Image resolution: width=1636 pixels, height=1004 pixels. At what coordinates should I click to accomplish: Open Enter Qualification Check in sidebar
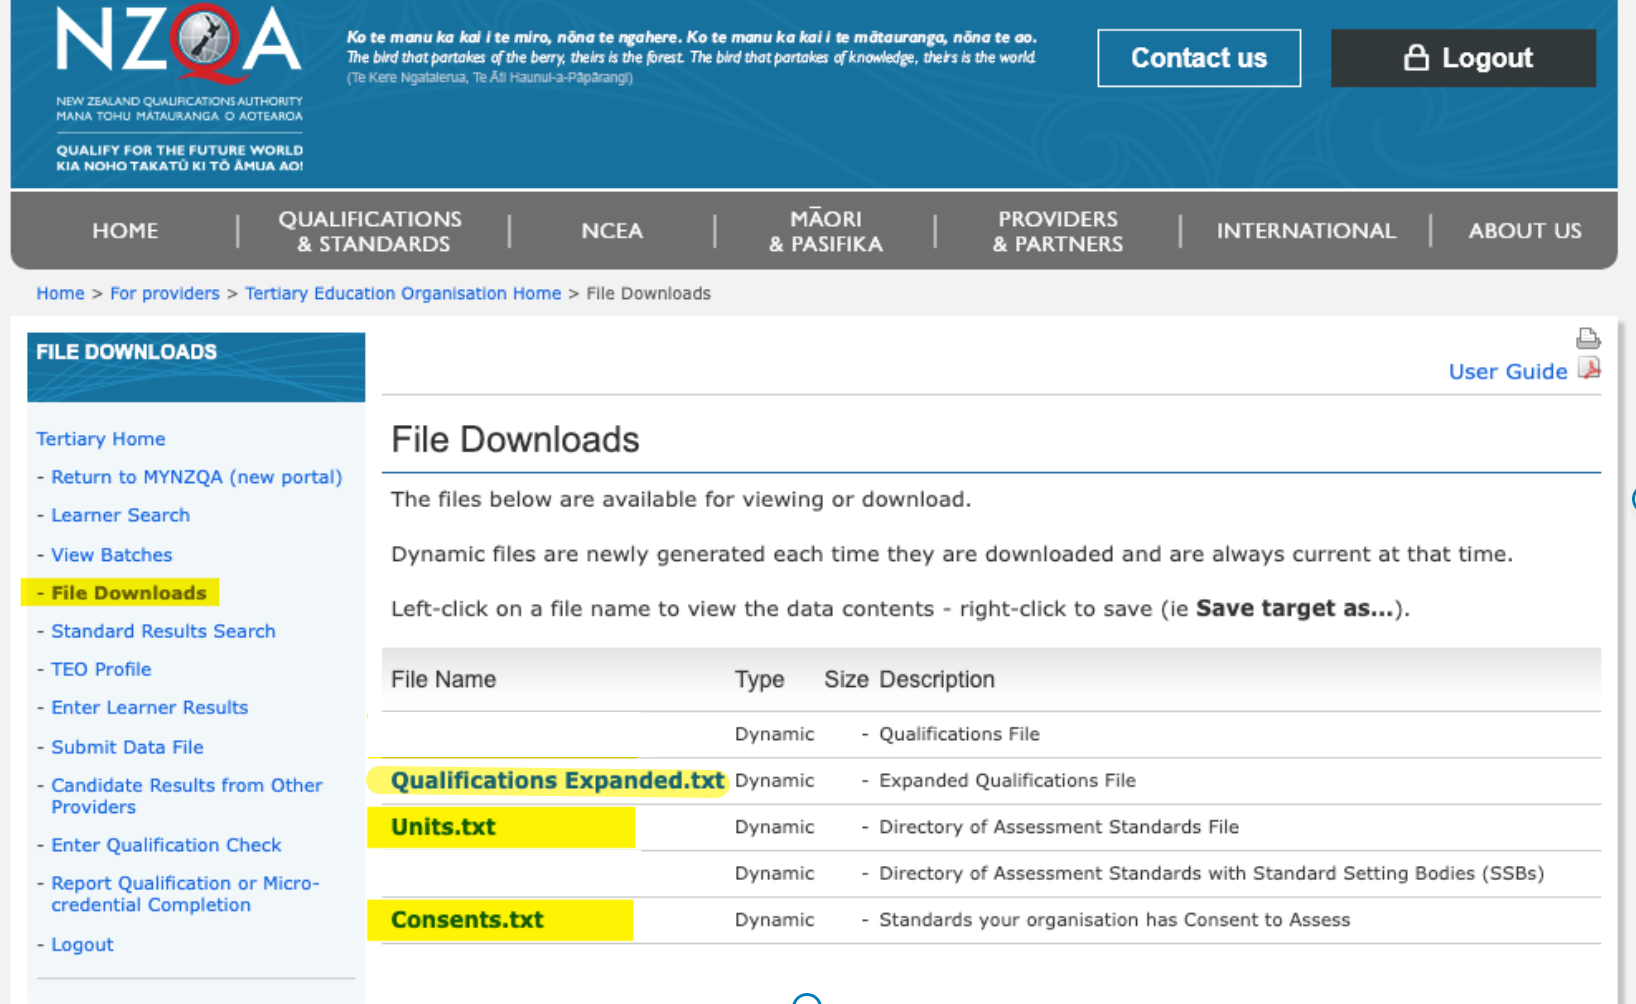pyautogui.click(x=166, y=845)
